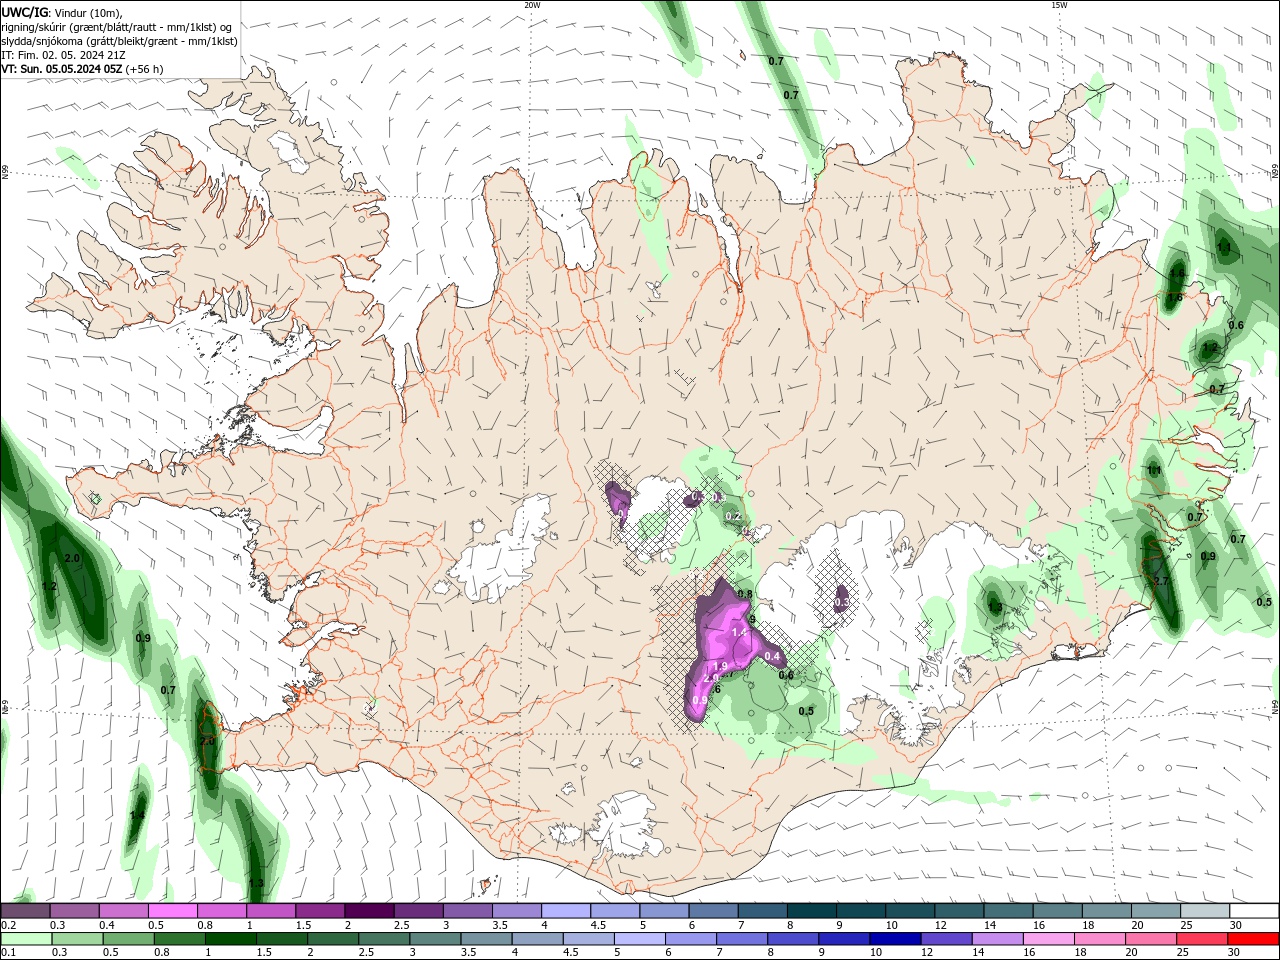Pick the bright pink 0.5 swatch in upper scale

tap(172, 911)
